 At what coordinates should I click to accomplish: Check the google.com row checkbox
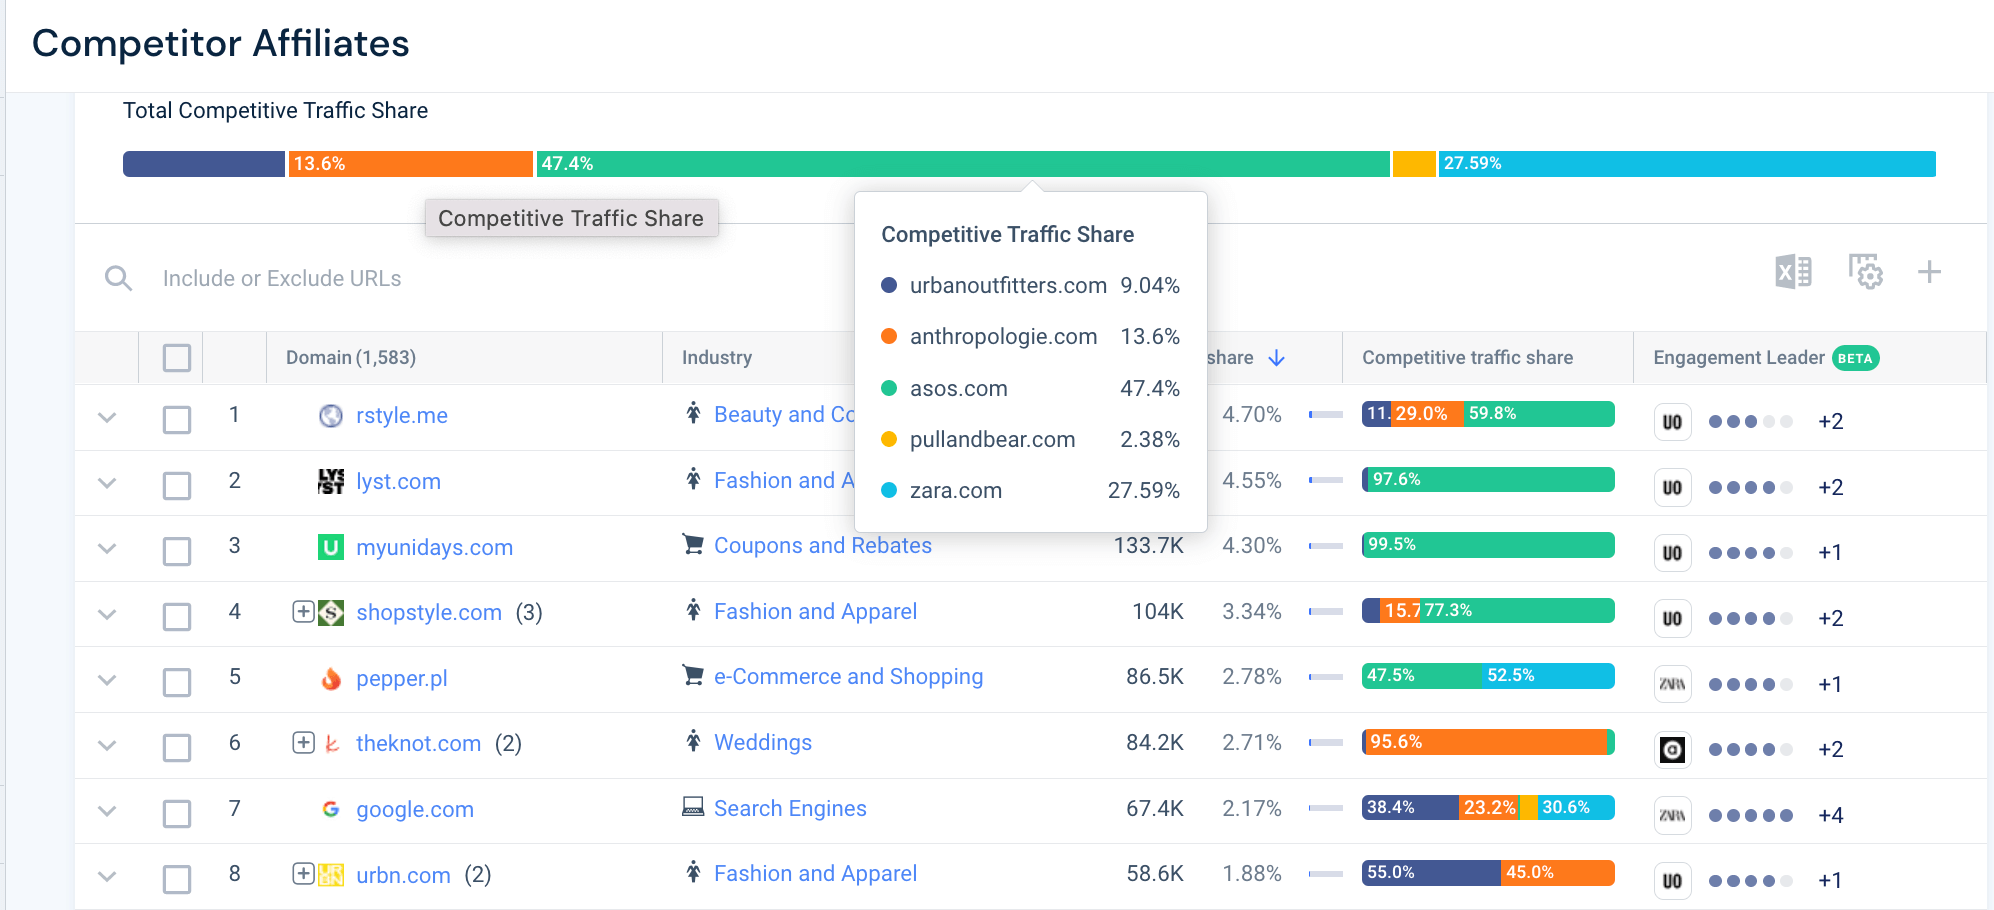(177, 813)
